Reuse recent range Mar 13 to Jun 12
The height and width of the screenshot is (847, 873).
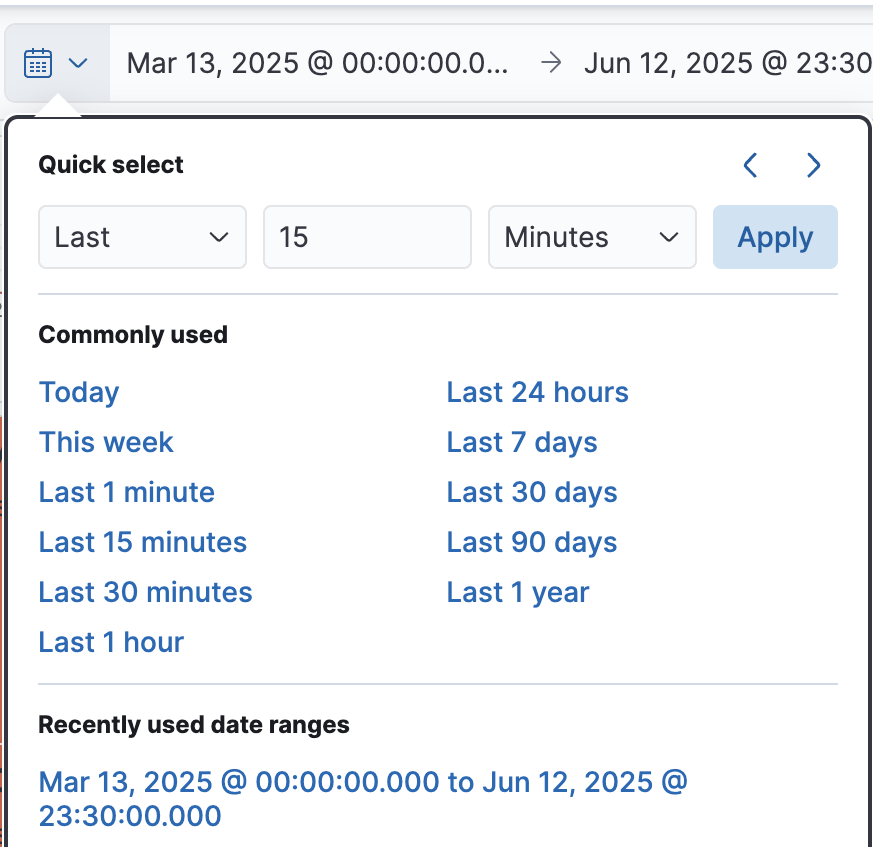pyautogui.click(x=363, y=799)
